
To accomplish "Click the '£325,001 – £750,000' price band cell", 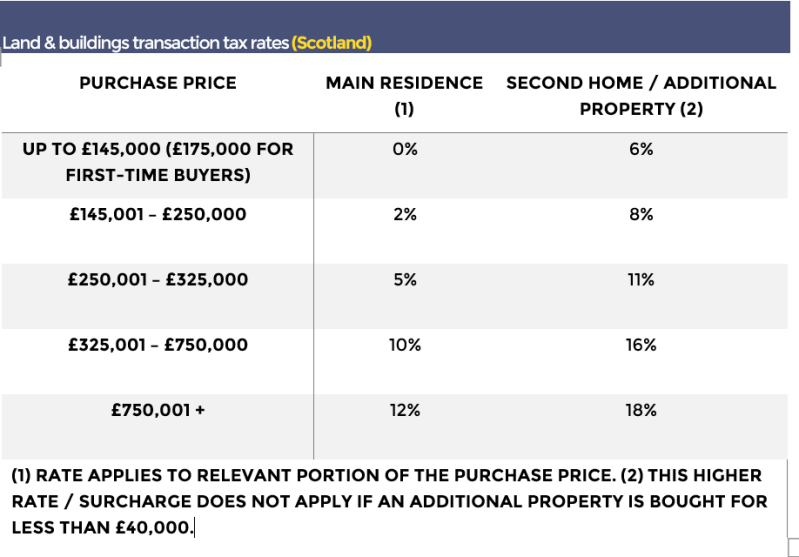I will [x=158, y=345].
